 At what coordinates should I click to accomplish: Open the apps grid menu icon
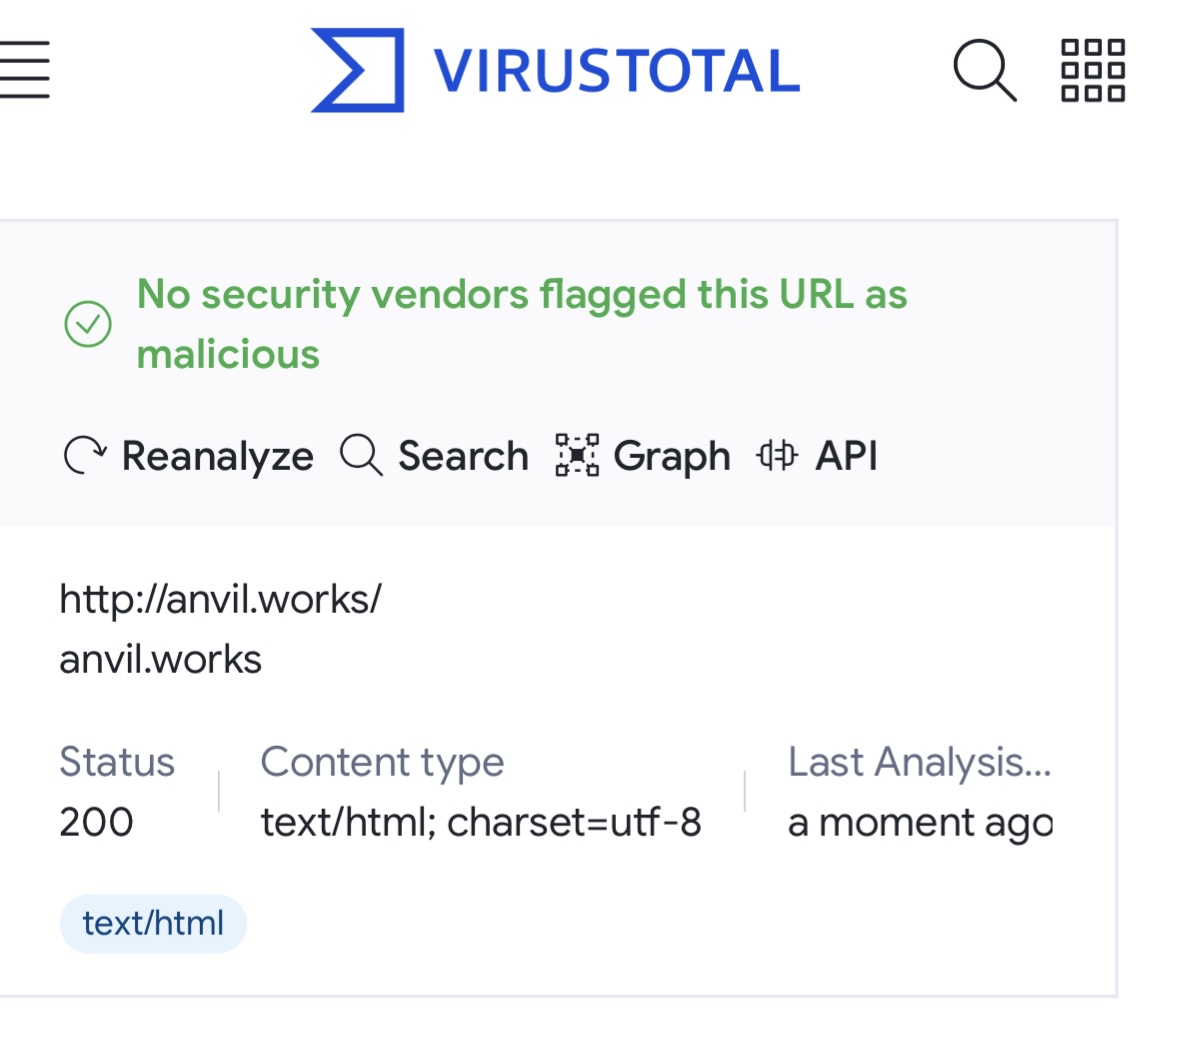[x=1093, y=70]
